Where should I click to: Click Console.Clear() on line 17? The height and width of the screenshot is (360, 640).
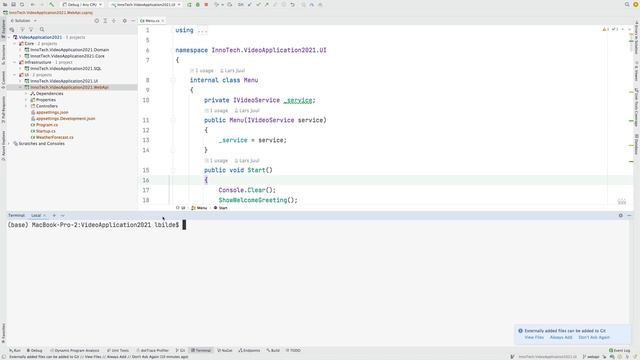coord(247,190)
